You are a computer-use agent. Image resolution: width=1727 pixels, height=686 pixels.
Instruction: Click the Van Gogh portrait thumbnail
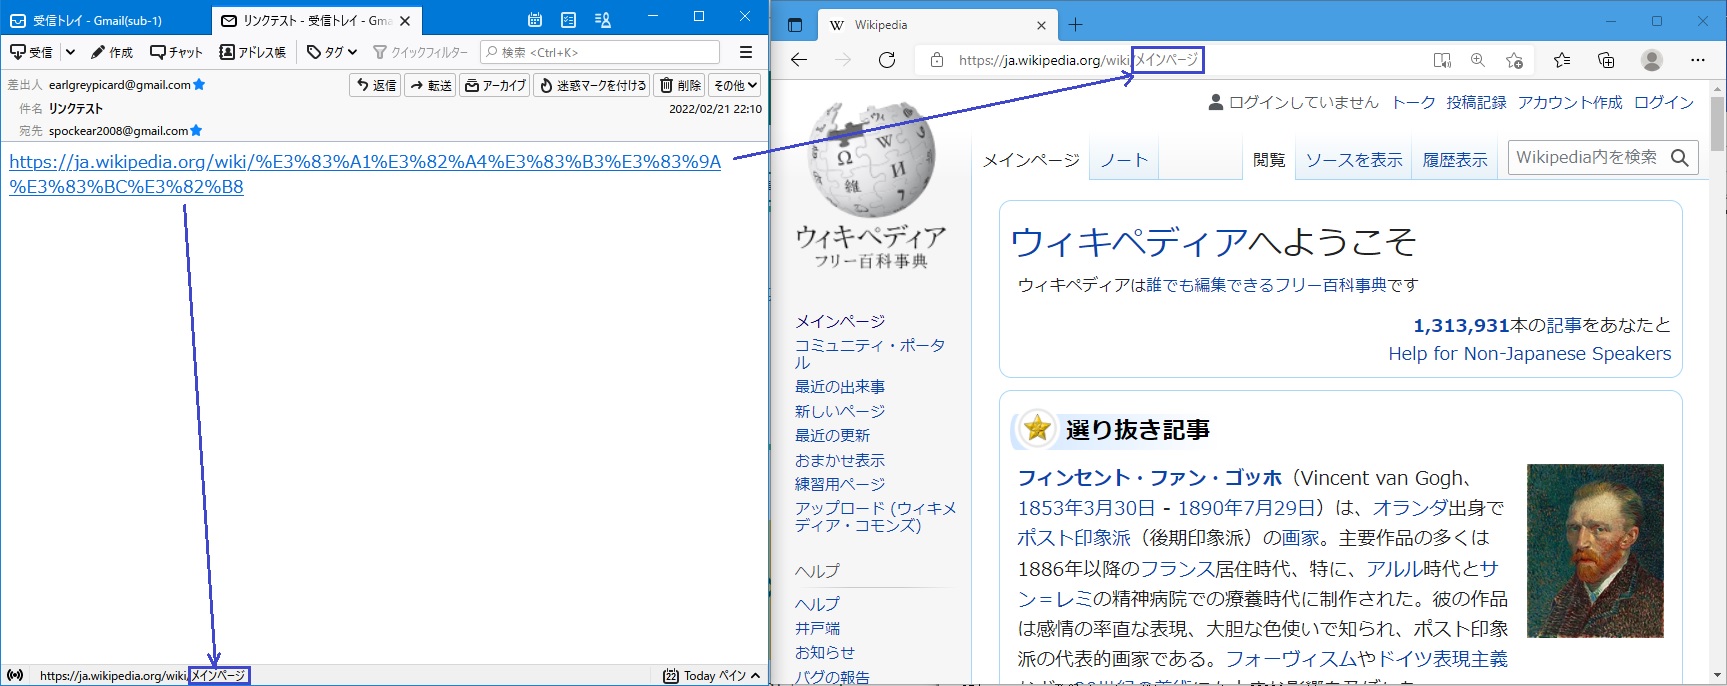(x=1595, y=551)
